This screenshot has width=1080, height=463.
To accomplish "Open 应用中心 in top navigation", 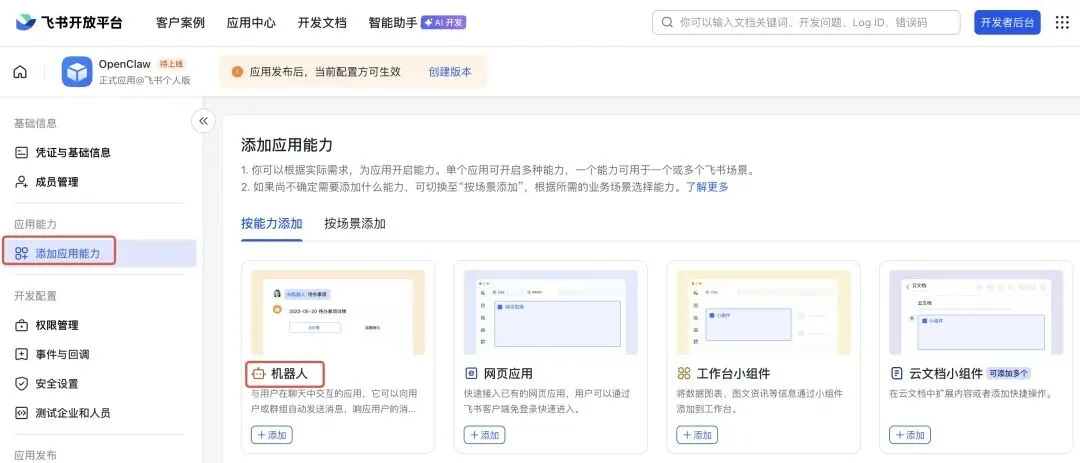I will tap(251, 23).
